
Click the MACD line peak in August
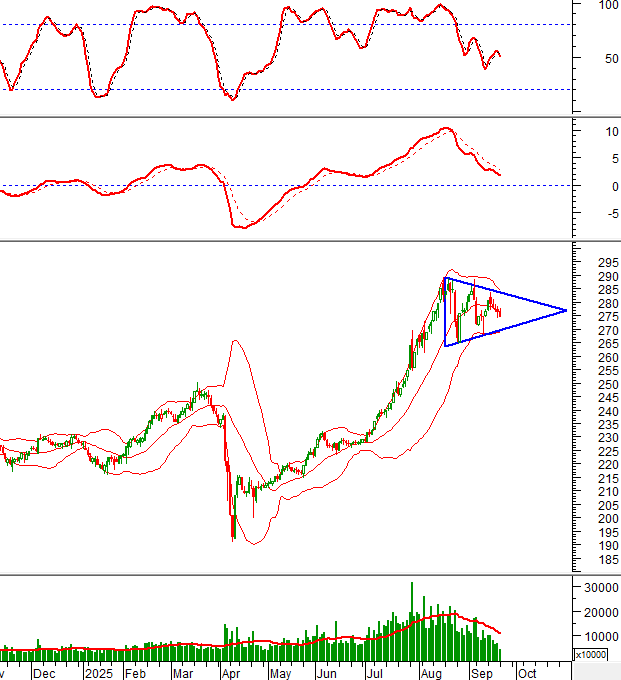(445, 129)
